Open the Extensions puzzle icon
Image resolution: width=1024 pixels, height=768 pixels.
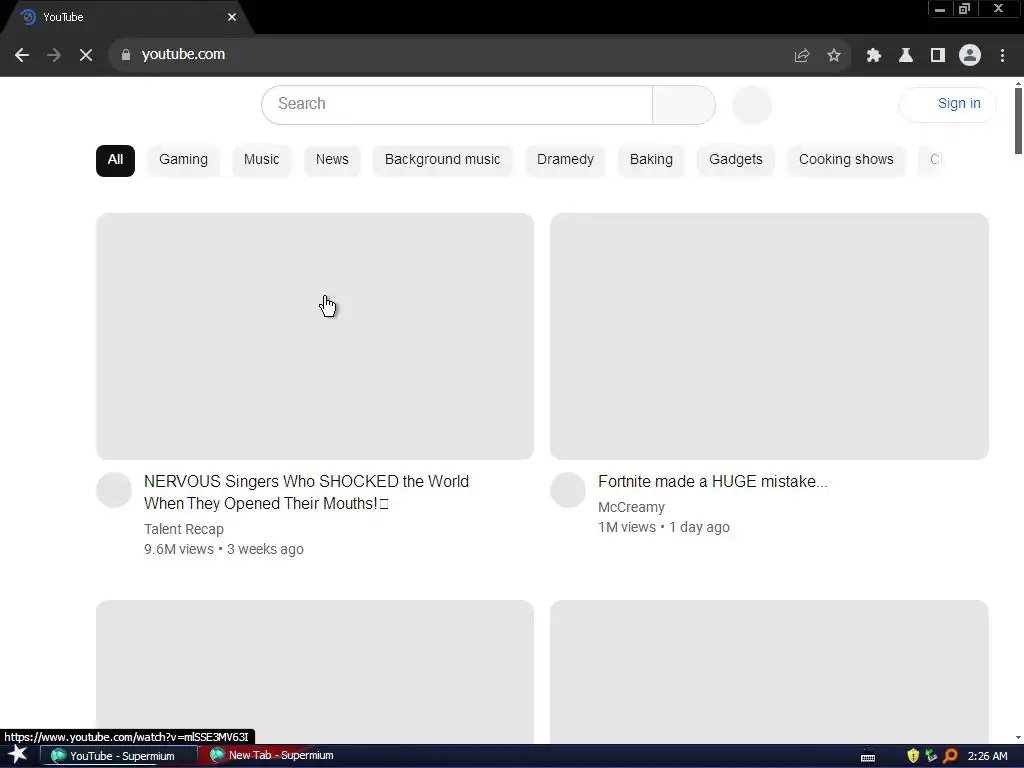pos(874,56)
